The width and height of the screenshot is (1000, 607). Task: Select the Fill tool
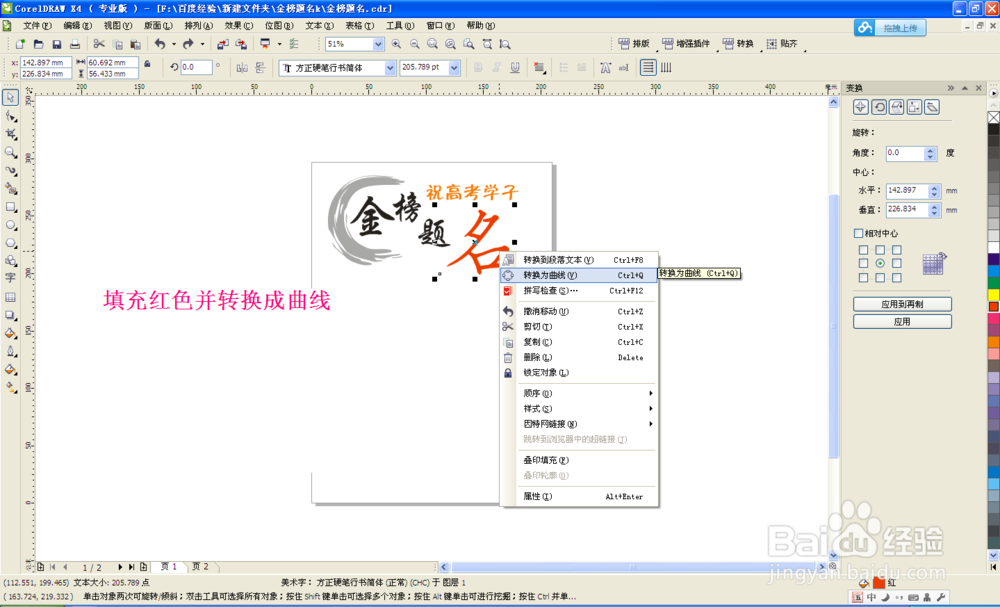(x=11, y=369)
